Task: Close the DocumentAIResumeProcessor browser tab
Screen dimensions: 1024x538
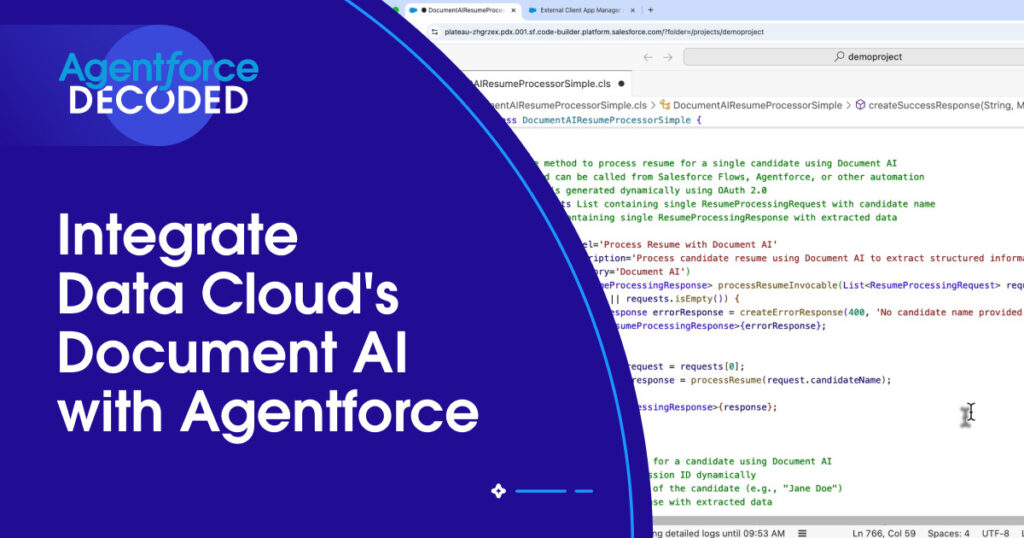Action: tap(514, 10)
